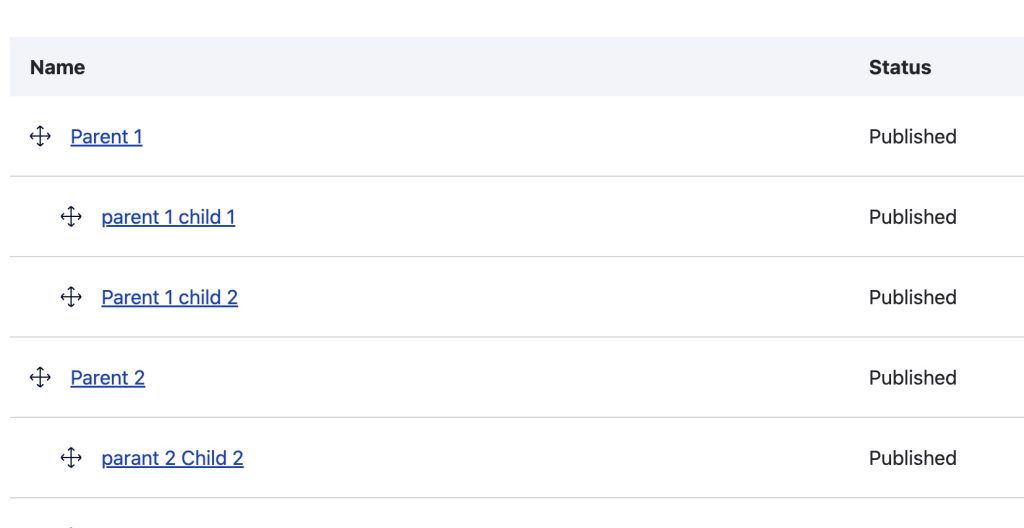Click the Published status of Parent 2
1024x528 pixels.
pyautogui.click(x=912, y=378)
